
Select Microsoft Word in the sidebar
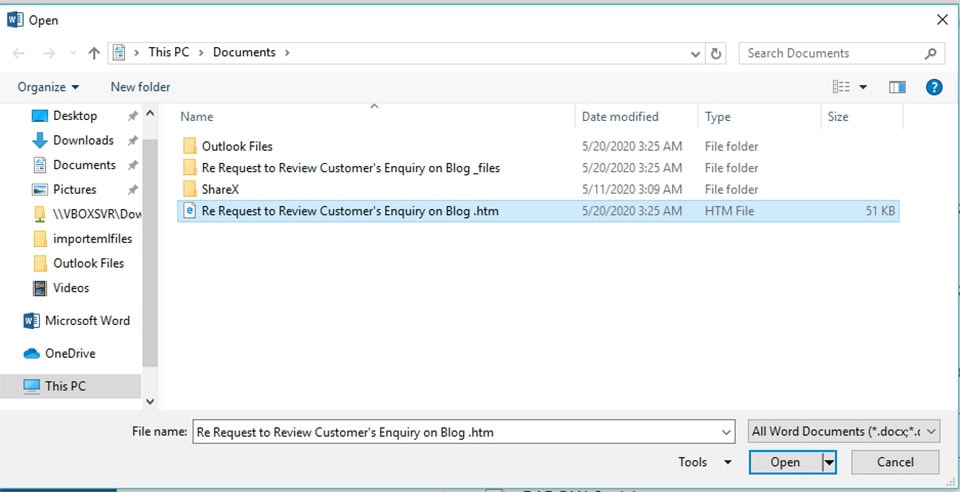pyautogui.click(x=77, y=321)
